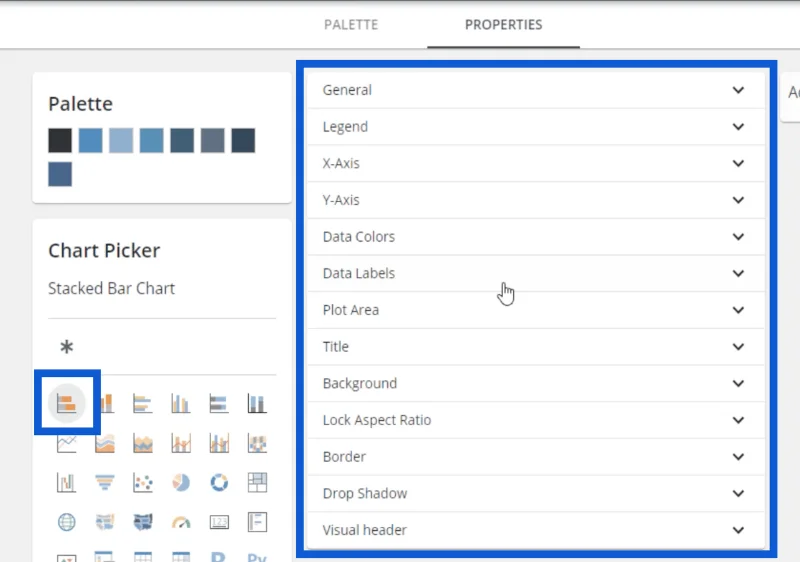Viewport: 800px width, 562px height.
Task: Click the asterisk all-visuals icon
Action: point(66,347)
